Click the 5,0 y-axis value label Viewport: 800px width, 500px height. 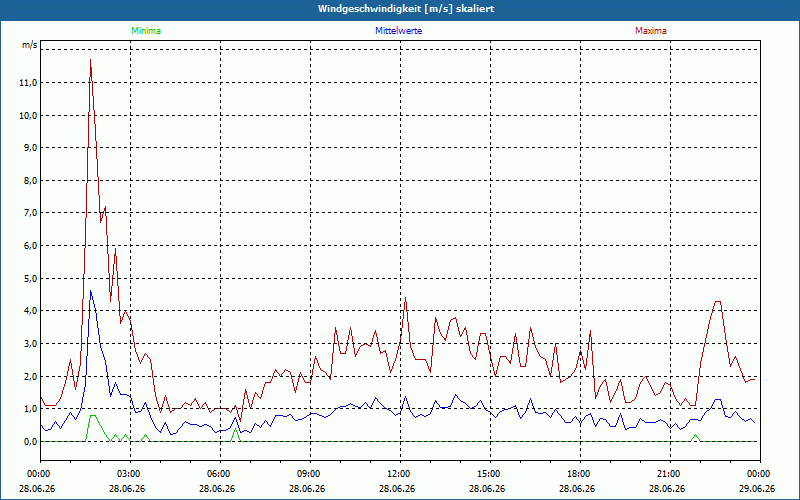(30, 279)
